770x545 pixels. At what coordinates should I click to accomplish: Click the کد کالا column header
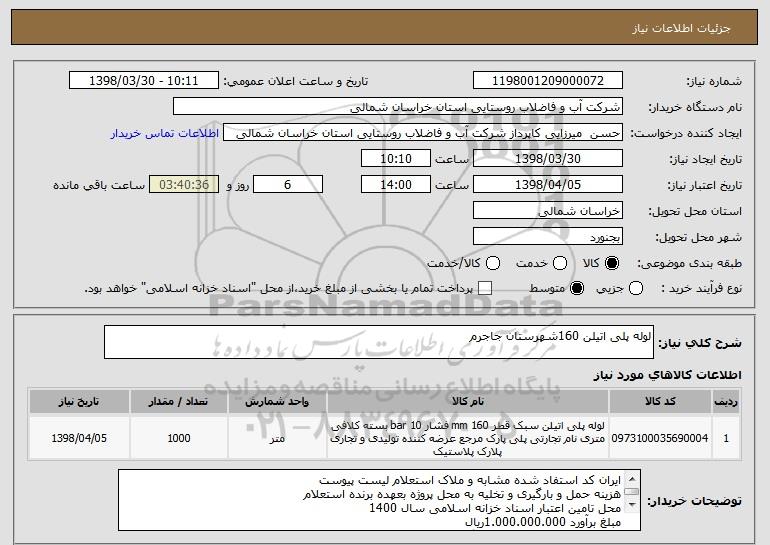point(660,402)
